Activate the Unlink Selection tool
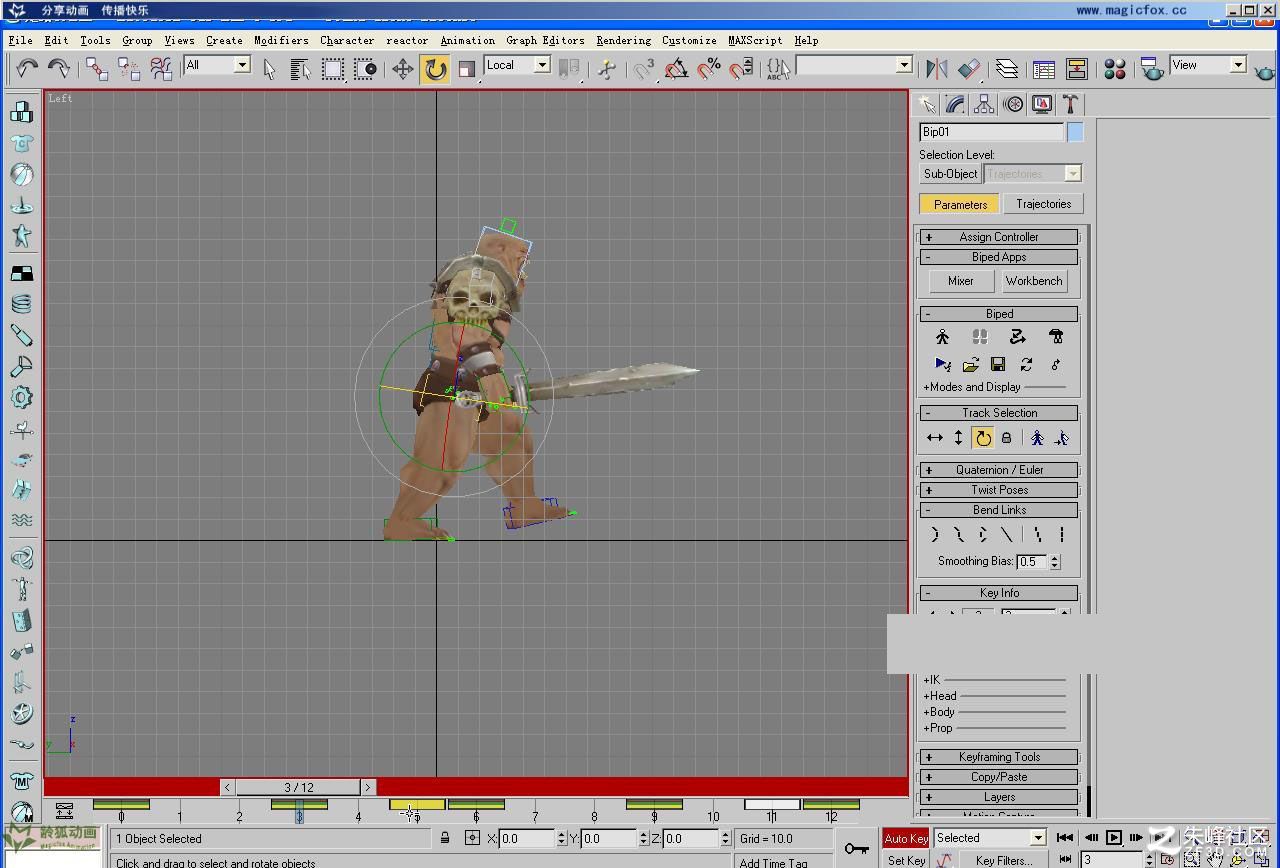Viewport: 1280px width, 868px height. point(129,68)
